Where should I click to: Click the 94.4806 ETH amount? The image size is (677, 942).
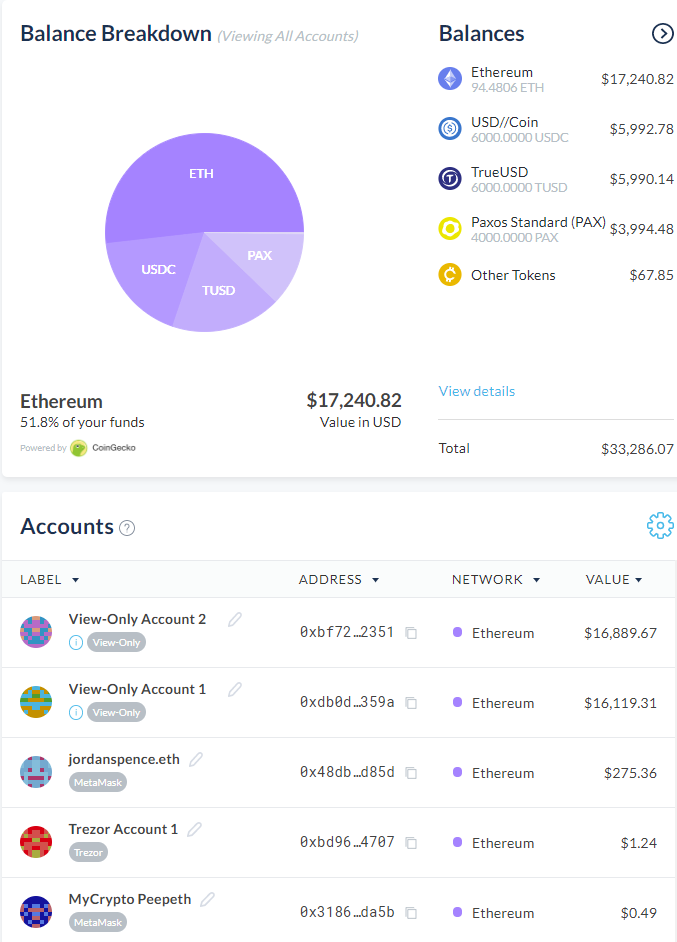[x=508, y=88]
